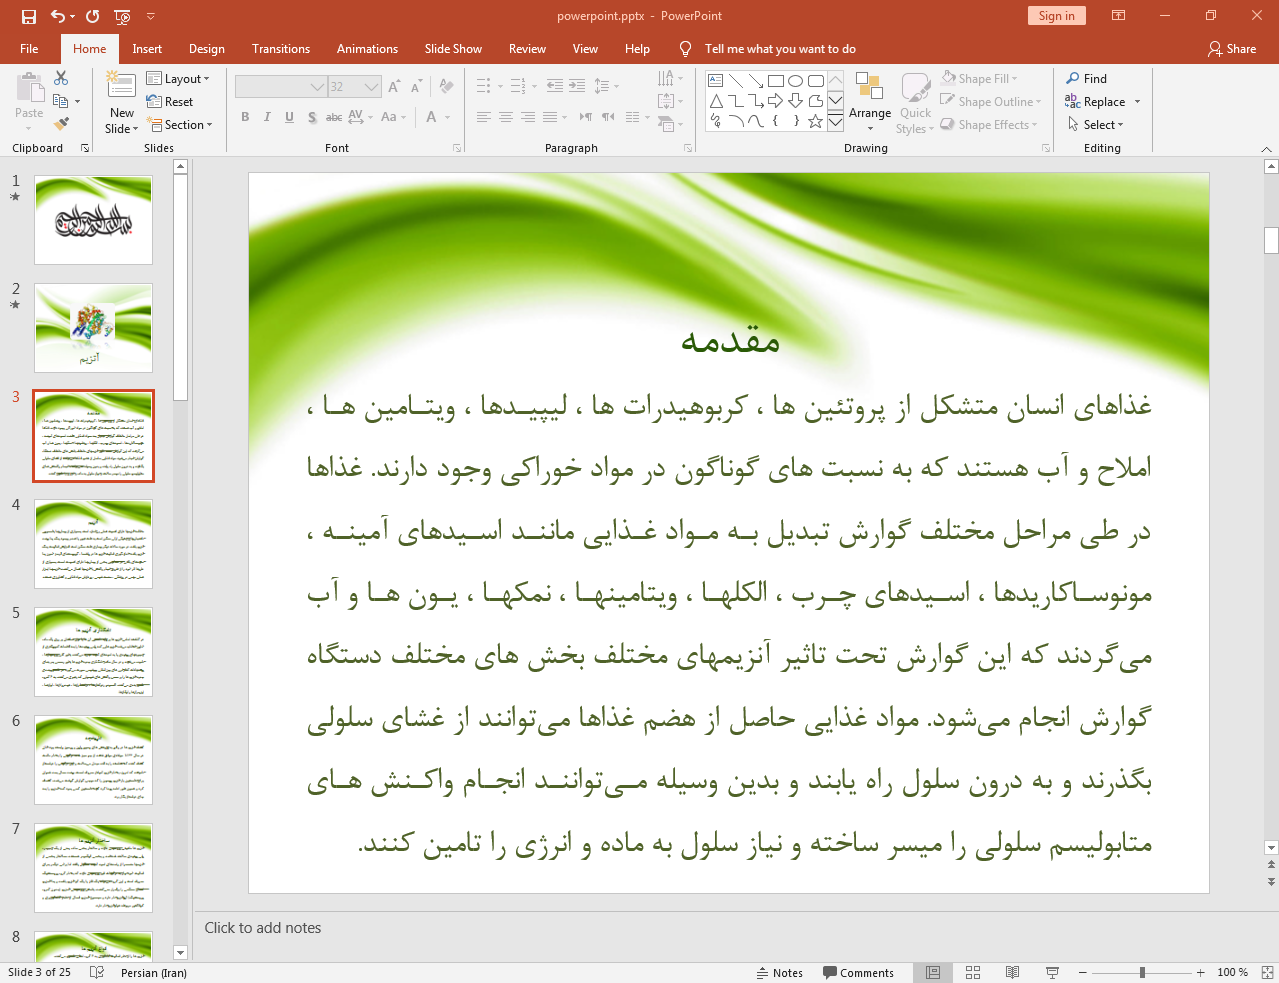
Task: Undo the last action
Action: pos(58,16)
